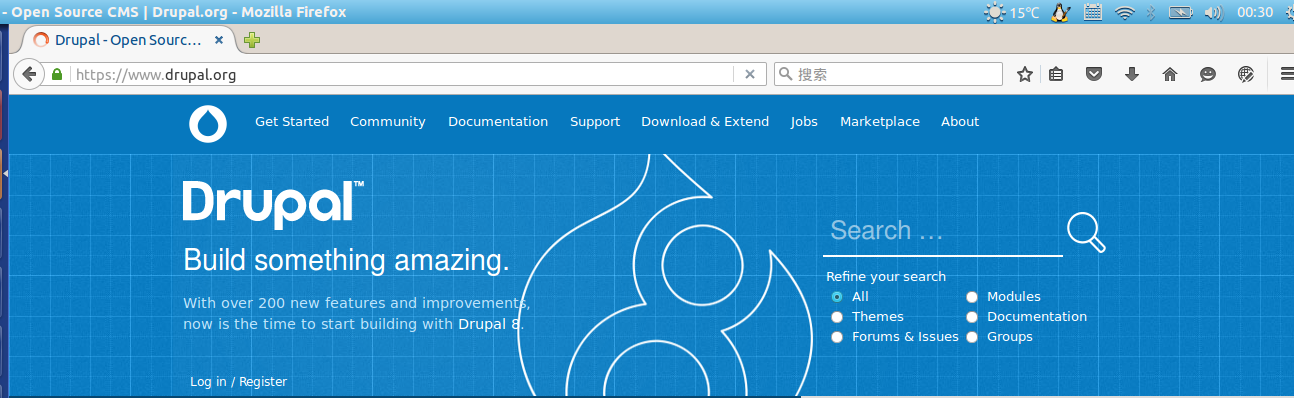Open the sound volume indicator
The image size is (1294, 398).
click(1213, 13)
